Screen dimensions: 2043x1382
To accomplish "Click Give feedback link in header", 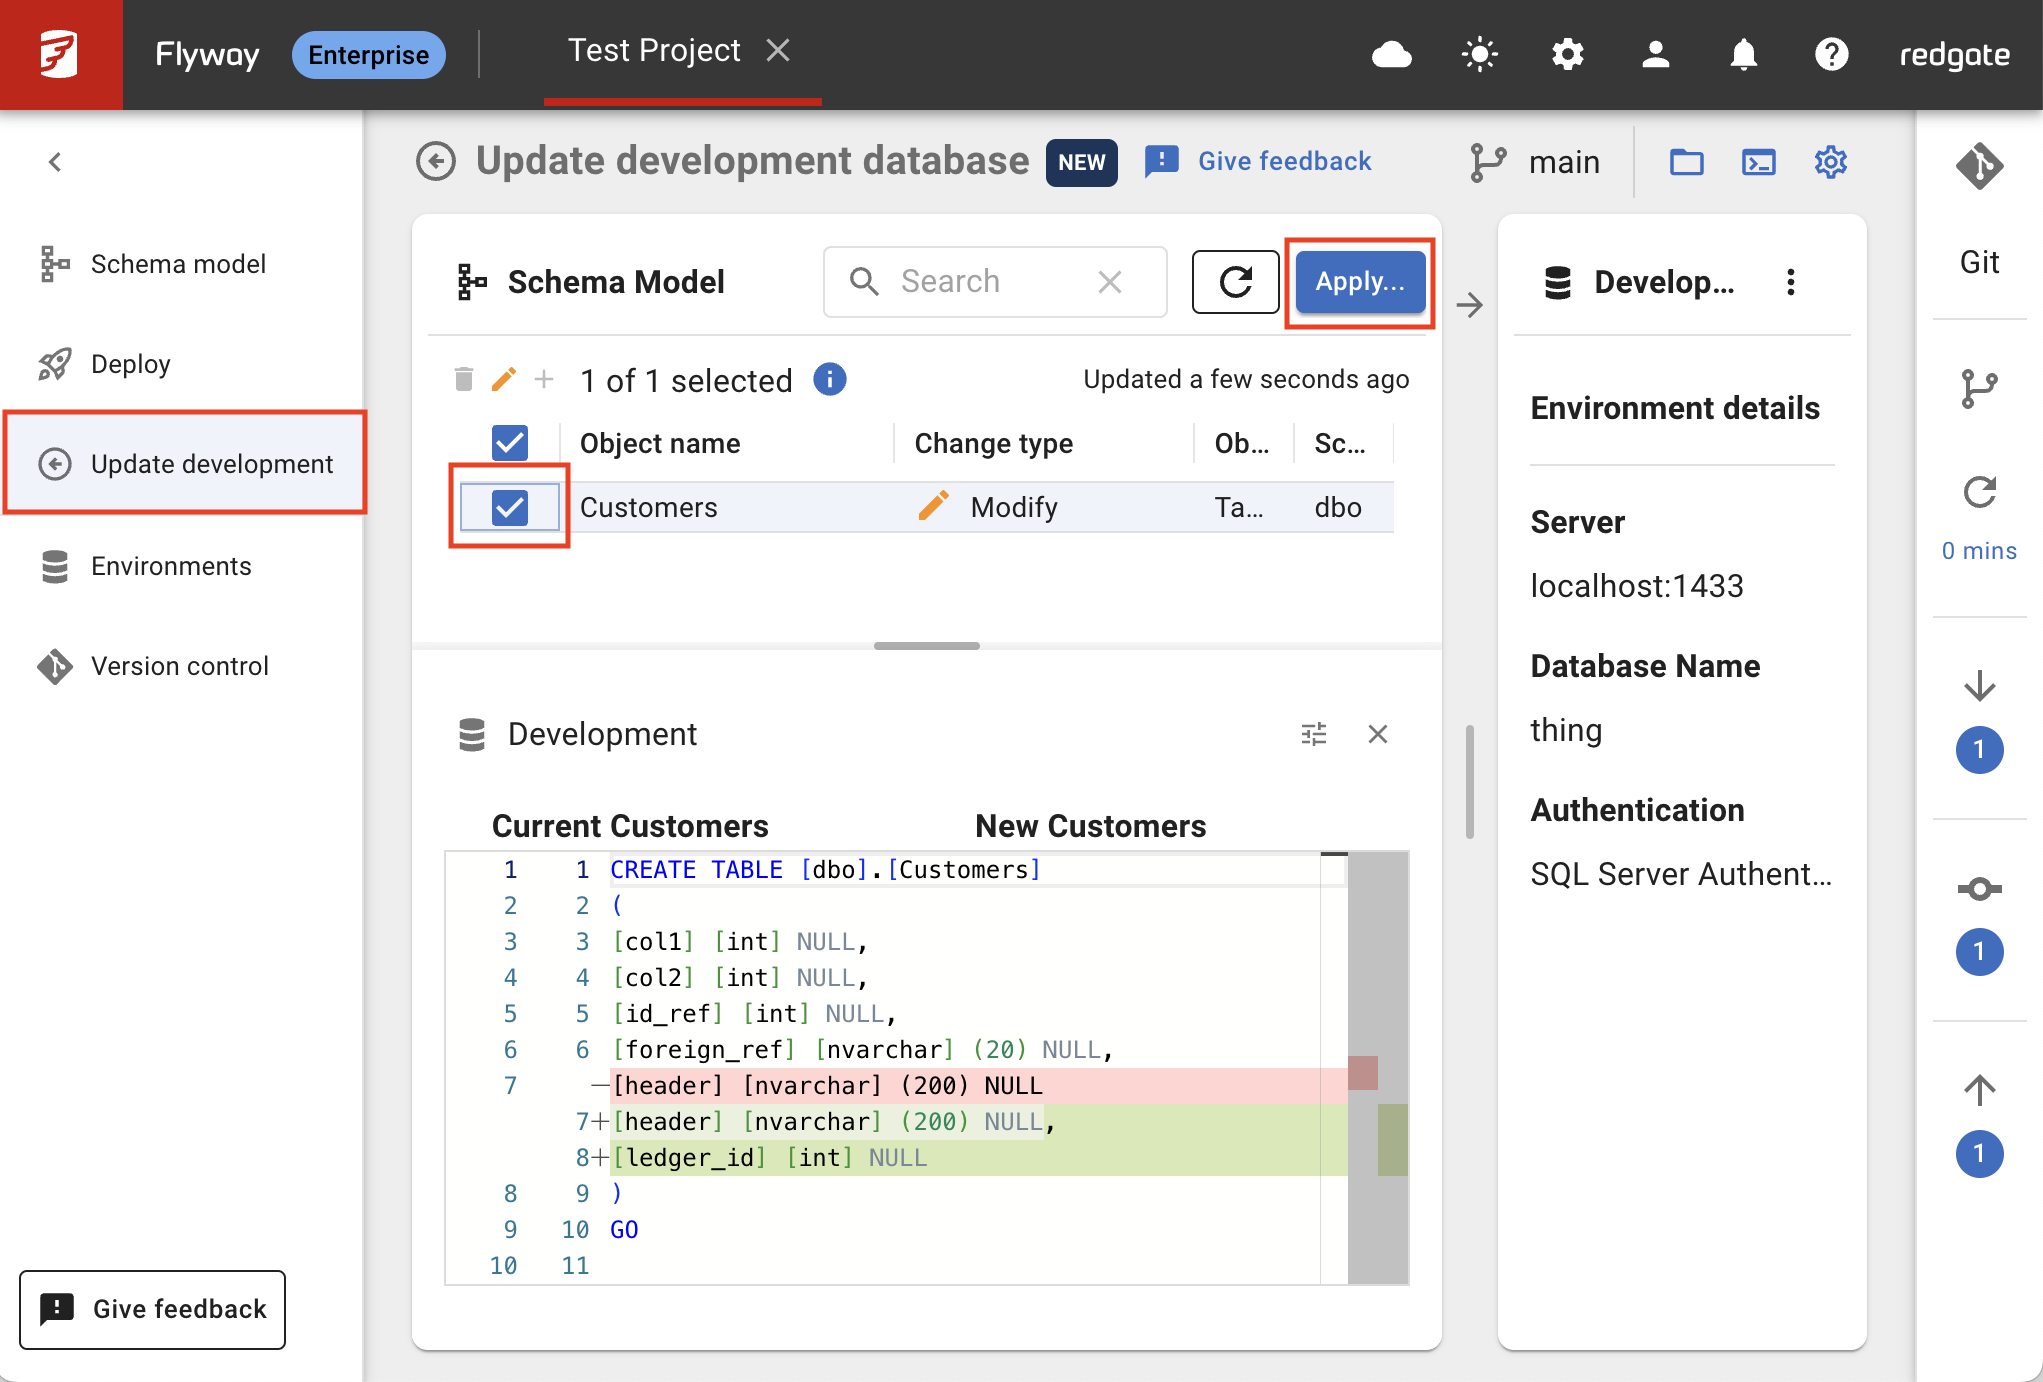I will pyautogui.click(x=1258, y=161).
